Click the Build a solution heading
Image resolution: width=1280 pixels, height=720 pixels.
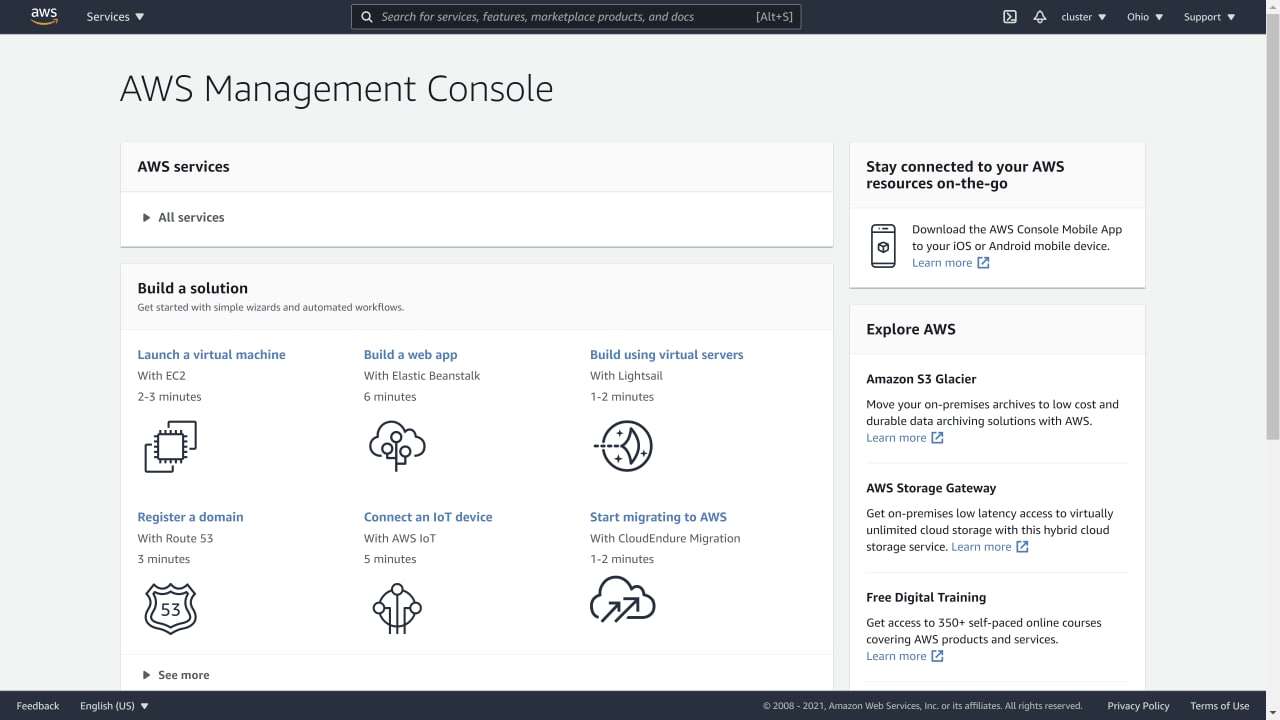(x=192, y=288)
